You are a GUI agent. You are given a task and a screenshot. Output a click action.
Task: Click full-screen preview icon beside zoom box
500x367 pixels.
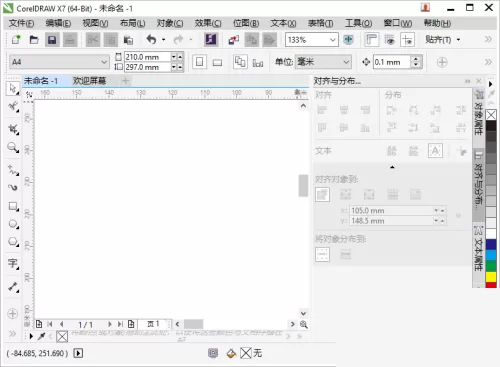pyautogui.click(x=348, y=39)
